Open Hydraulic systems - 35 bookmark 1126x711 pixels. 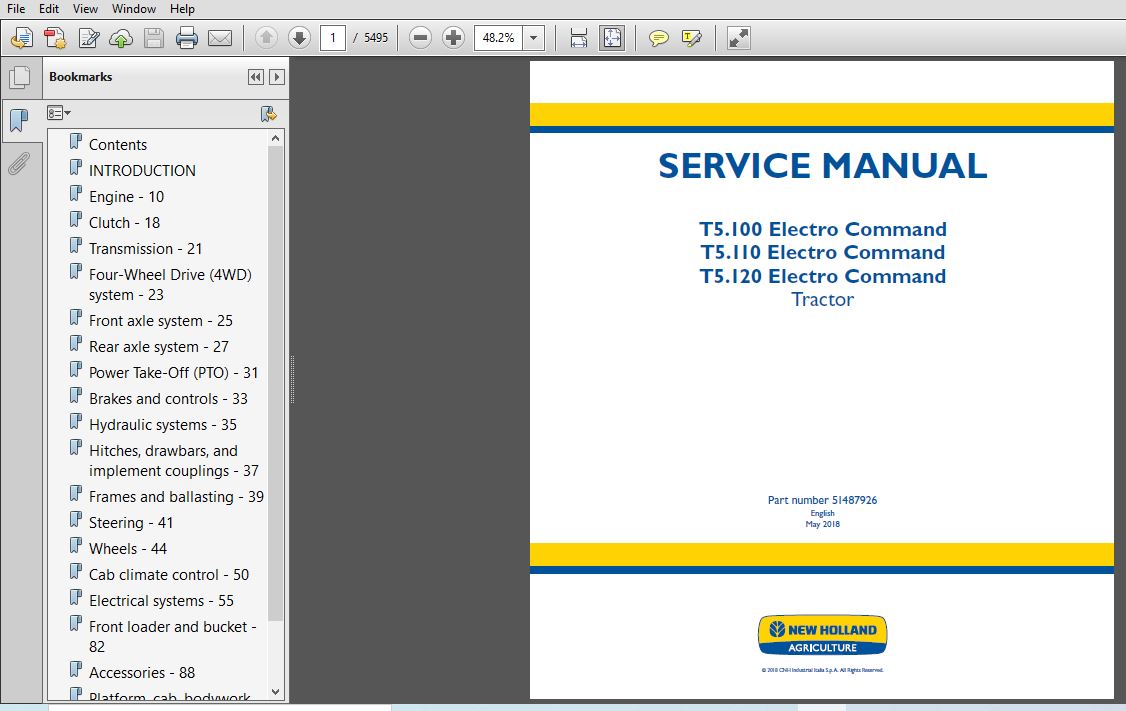(x=163, y=424)
